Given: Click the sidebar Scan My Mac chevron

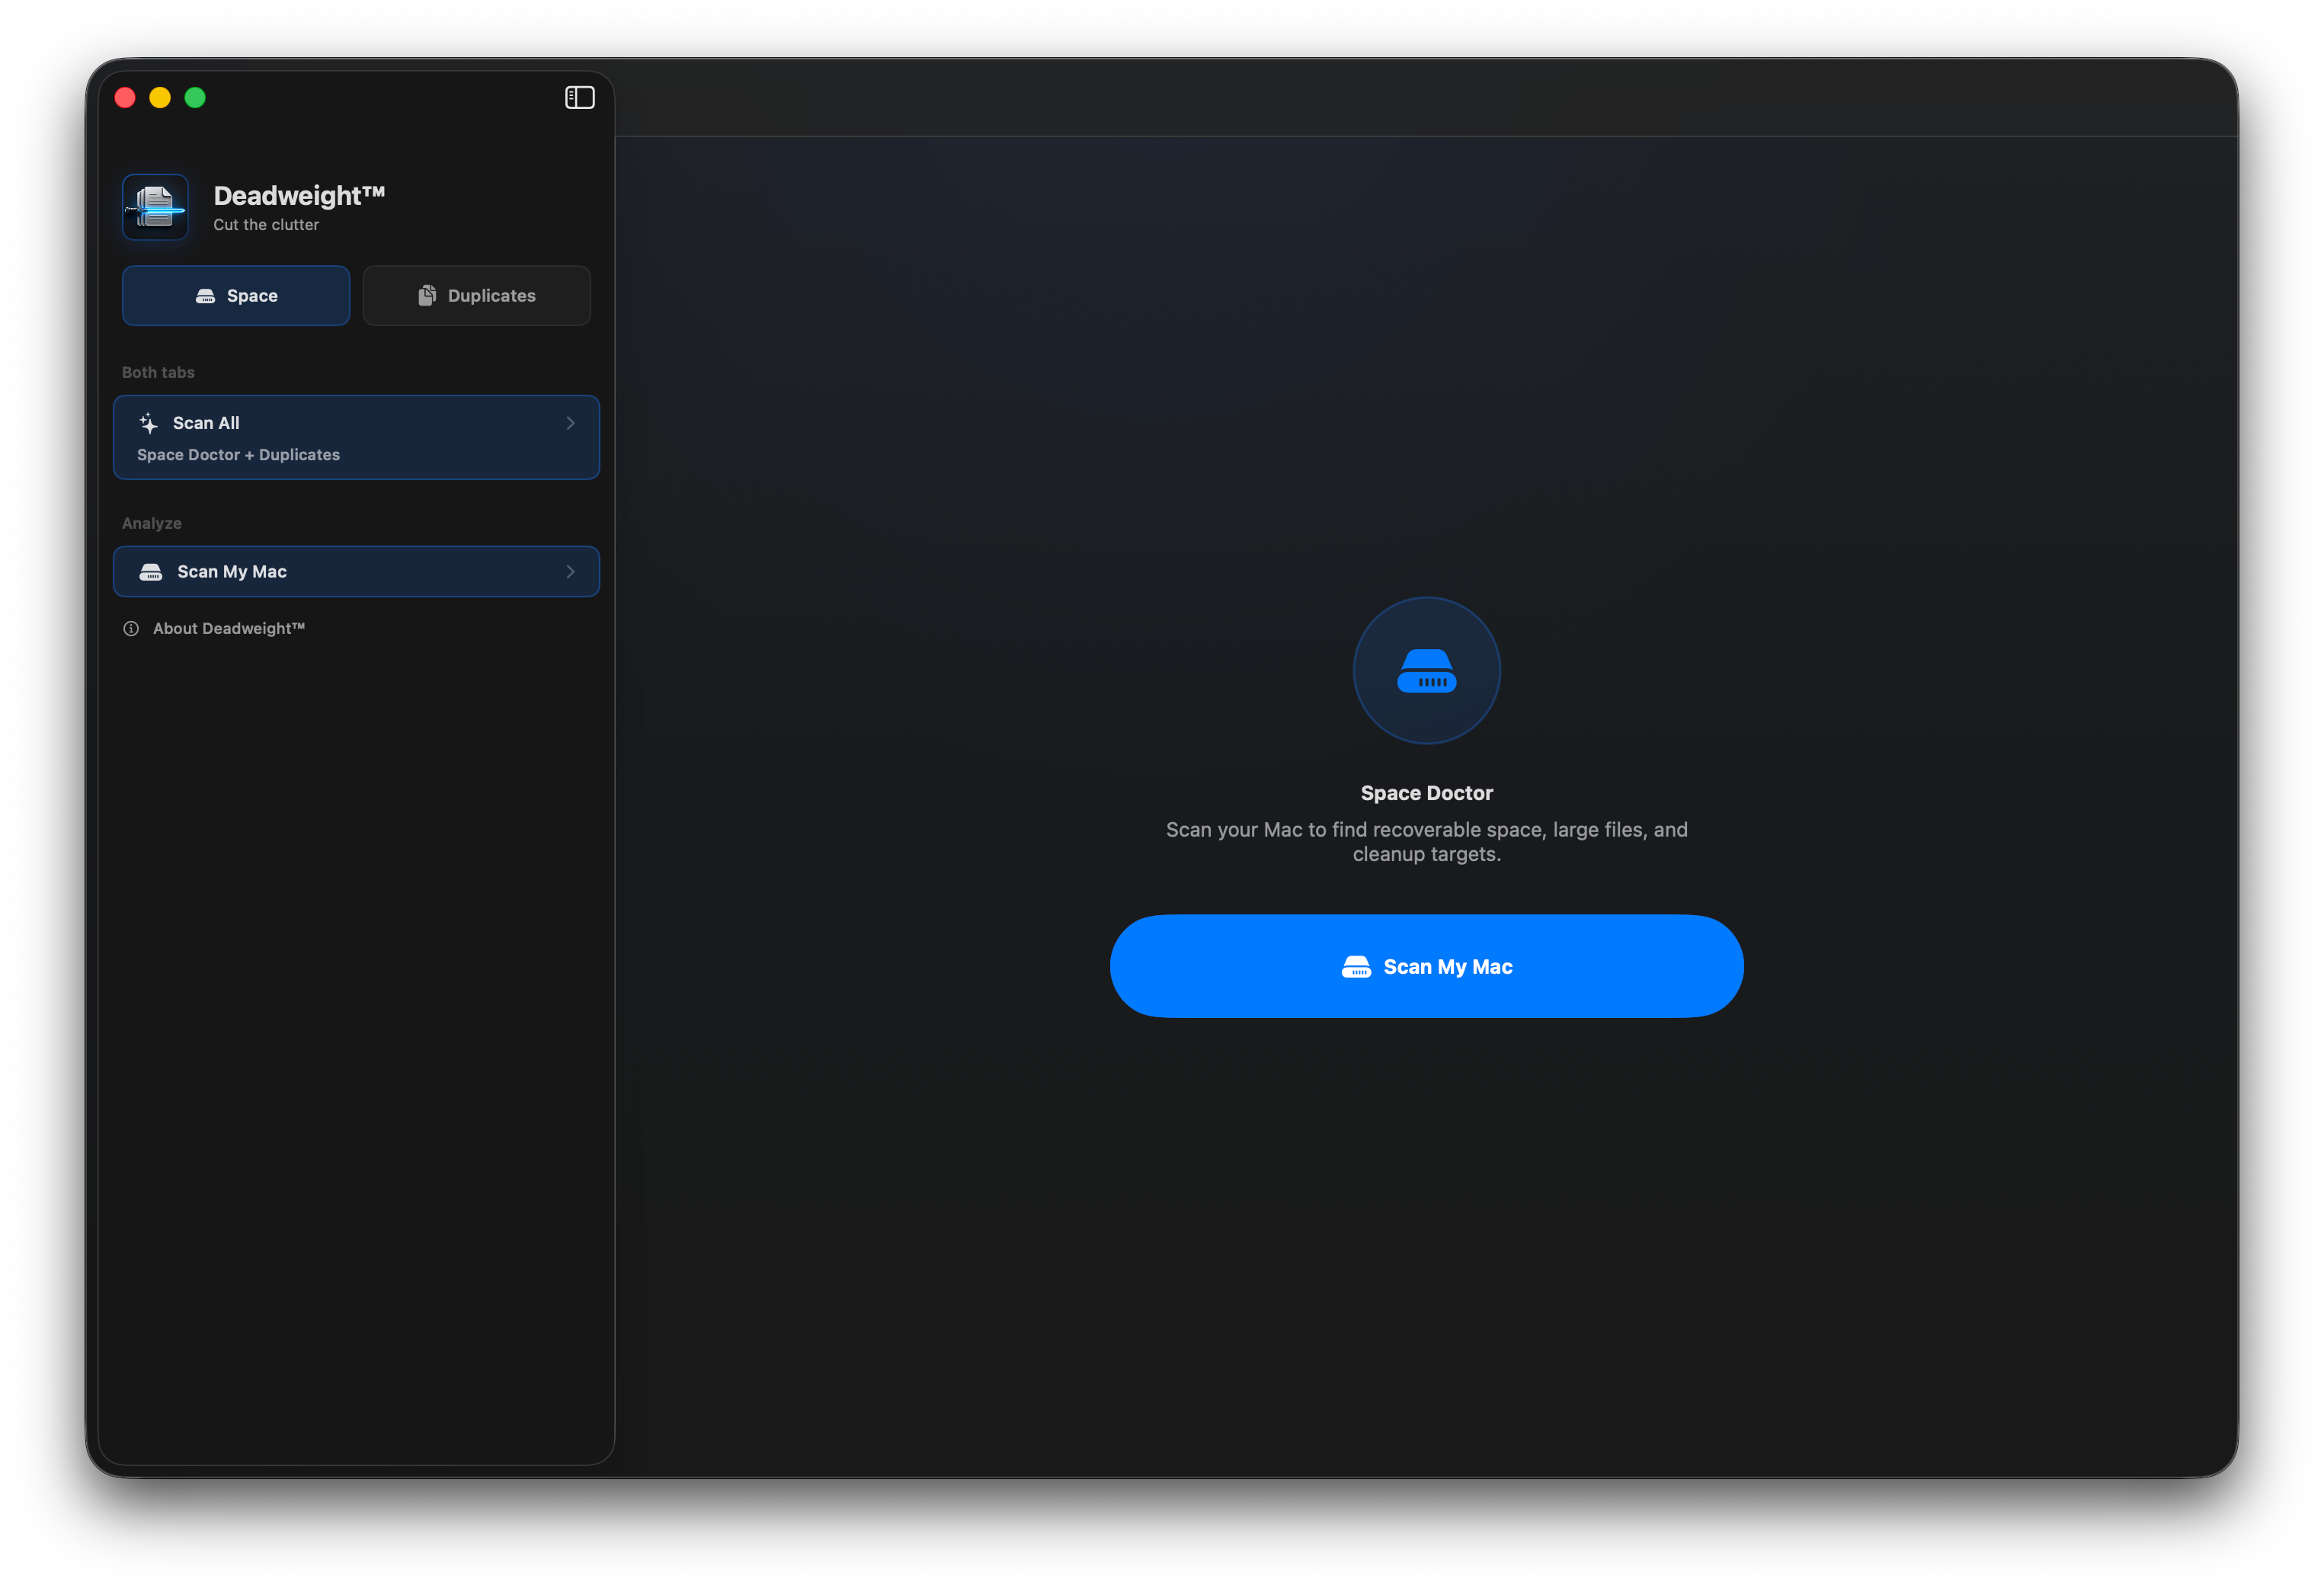Looking at the screenshot, I should point(571,572).
